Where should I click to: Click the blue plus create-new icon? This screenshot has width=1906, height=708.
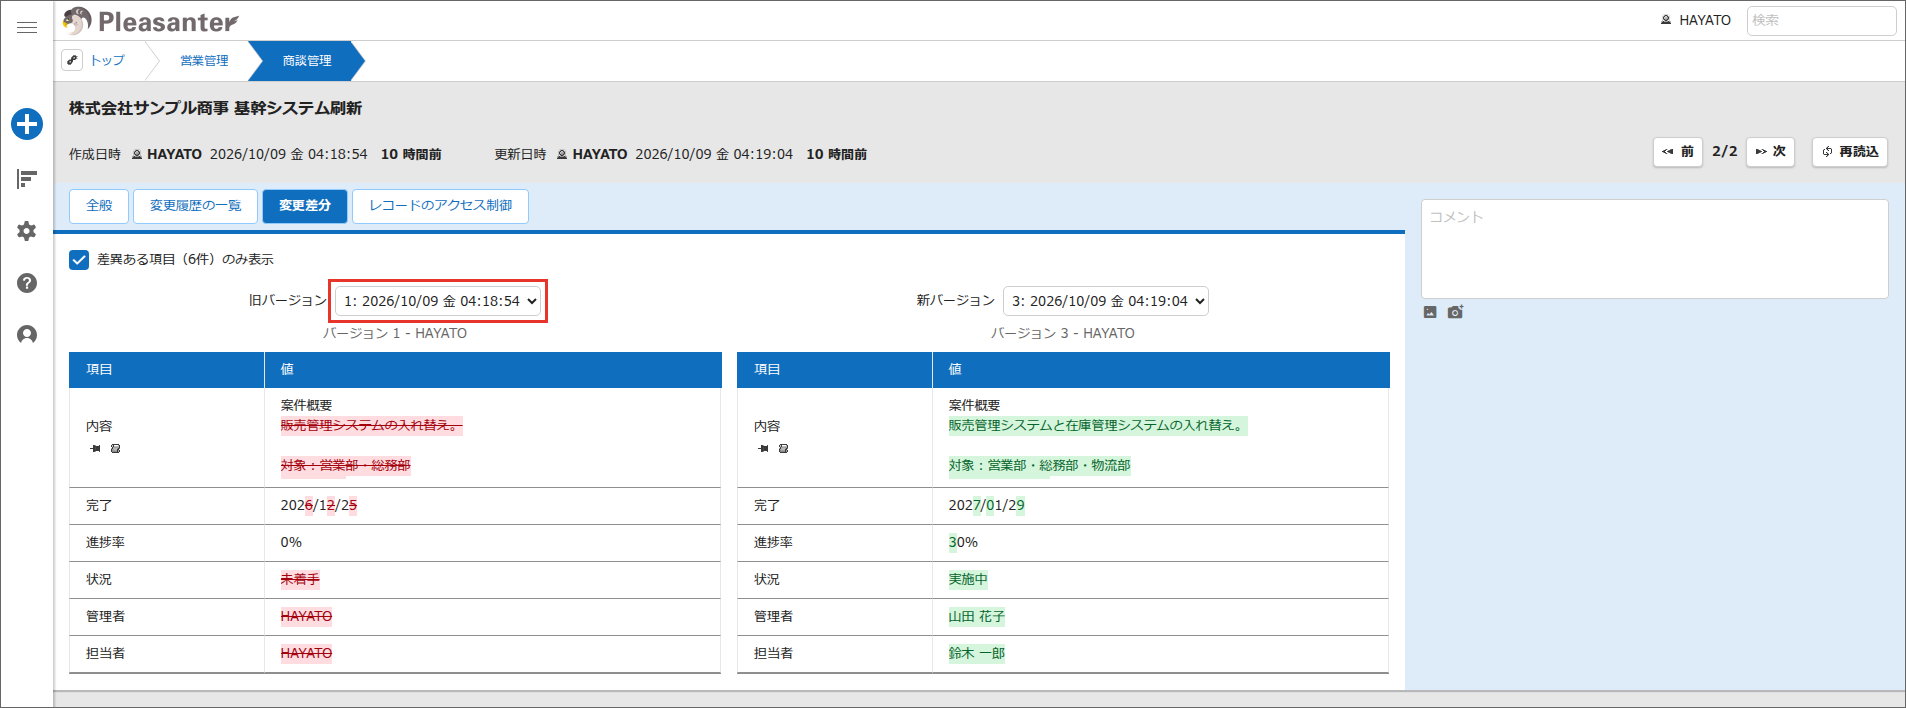pos(27,124)
